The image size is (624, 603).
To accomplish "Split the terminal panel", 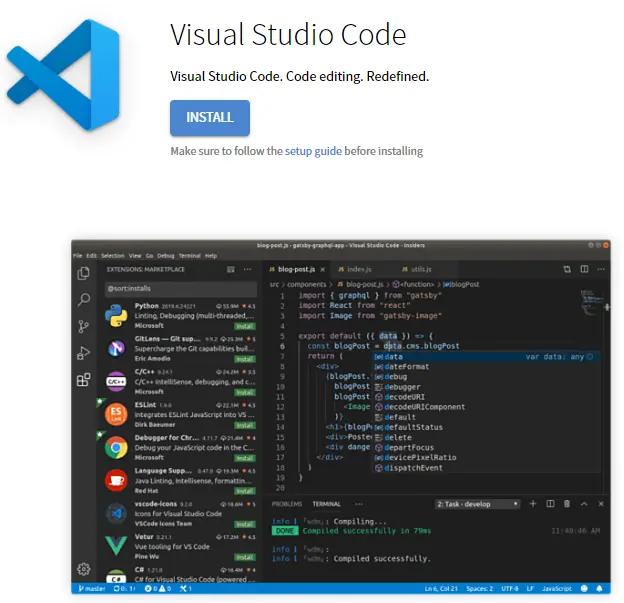I will [550, 504].
